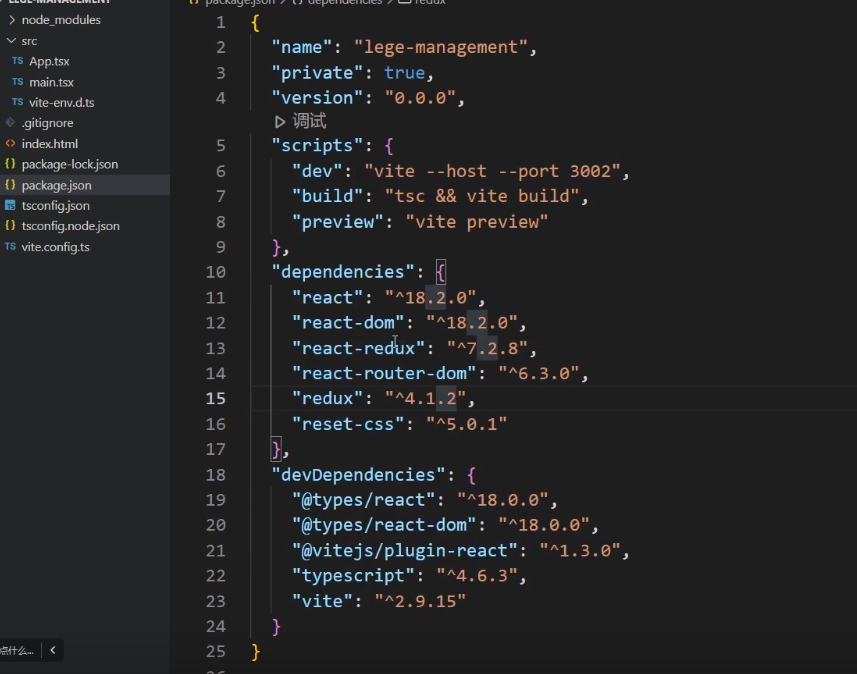Screen dimensions: 857x674
Task: Click the "react-dom" key on line 12
Action: [348, 323]
